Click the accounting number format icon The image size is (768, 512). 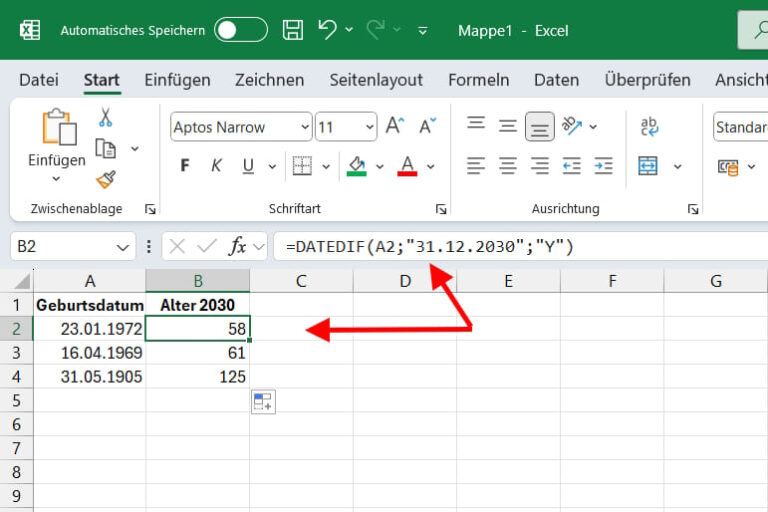728,167
